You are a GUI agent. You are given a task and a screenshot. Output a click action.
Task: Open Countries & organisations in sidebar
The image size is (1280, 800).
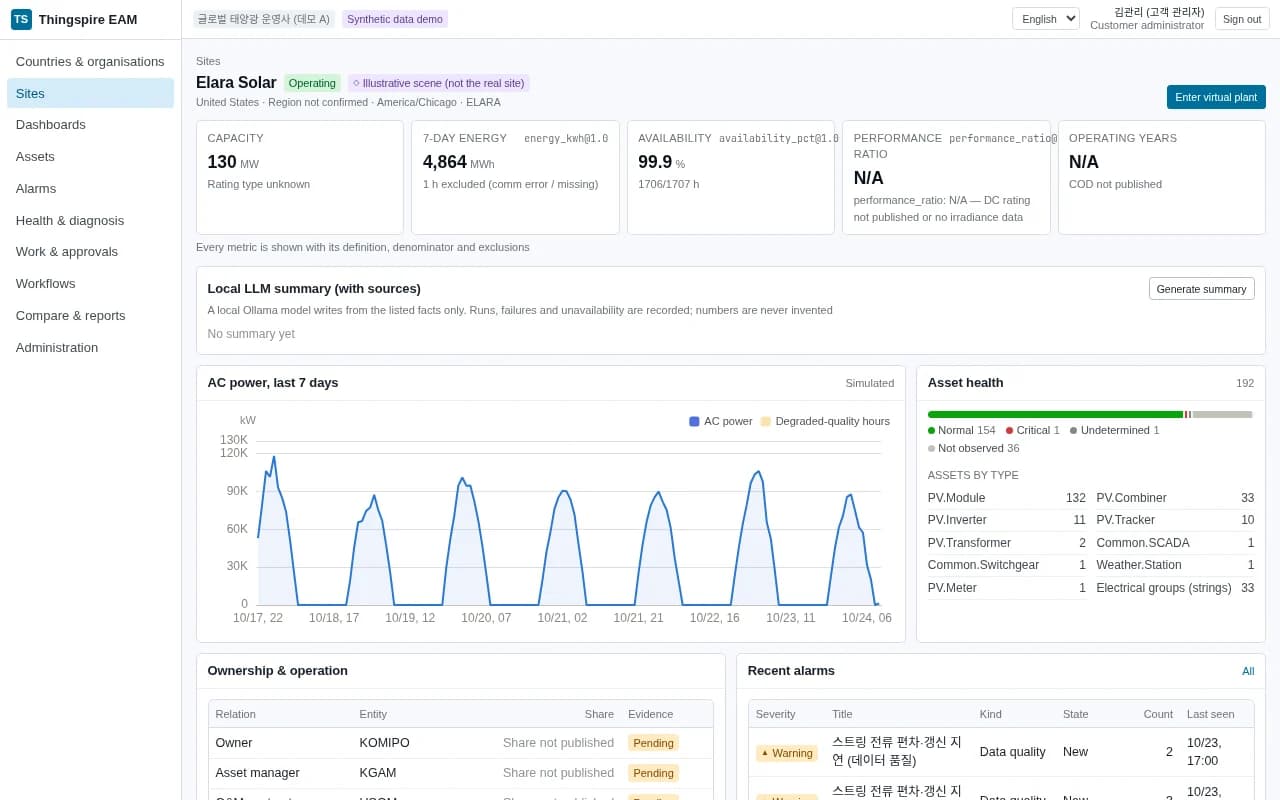pos(90,61)
